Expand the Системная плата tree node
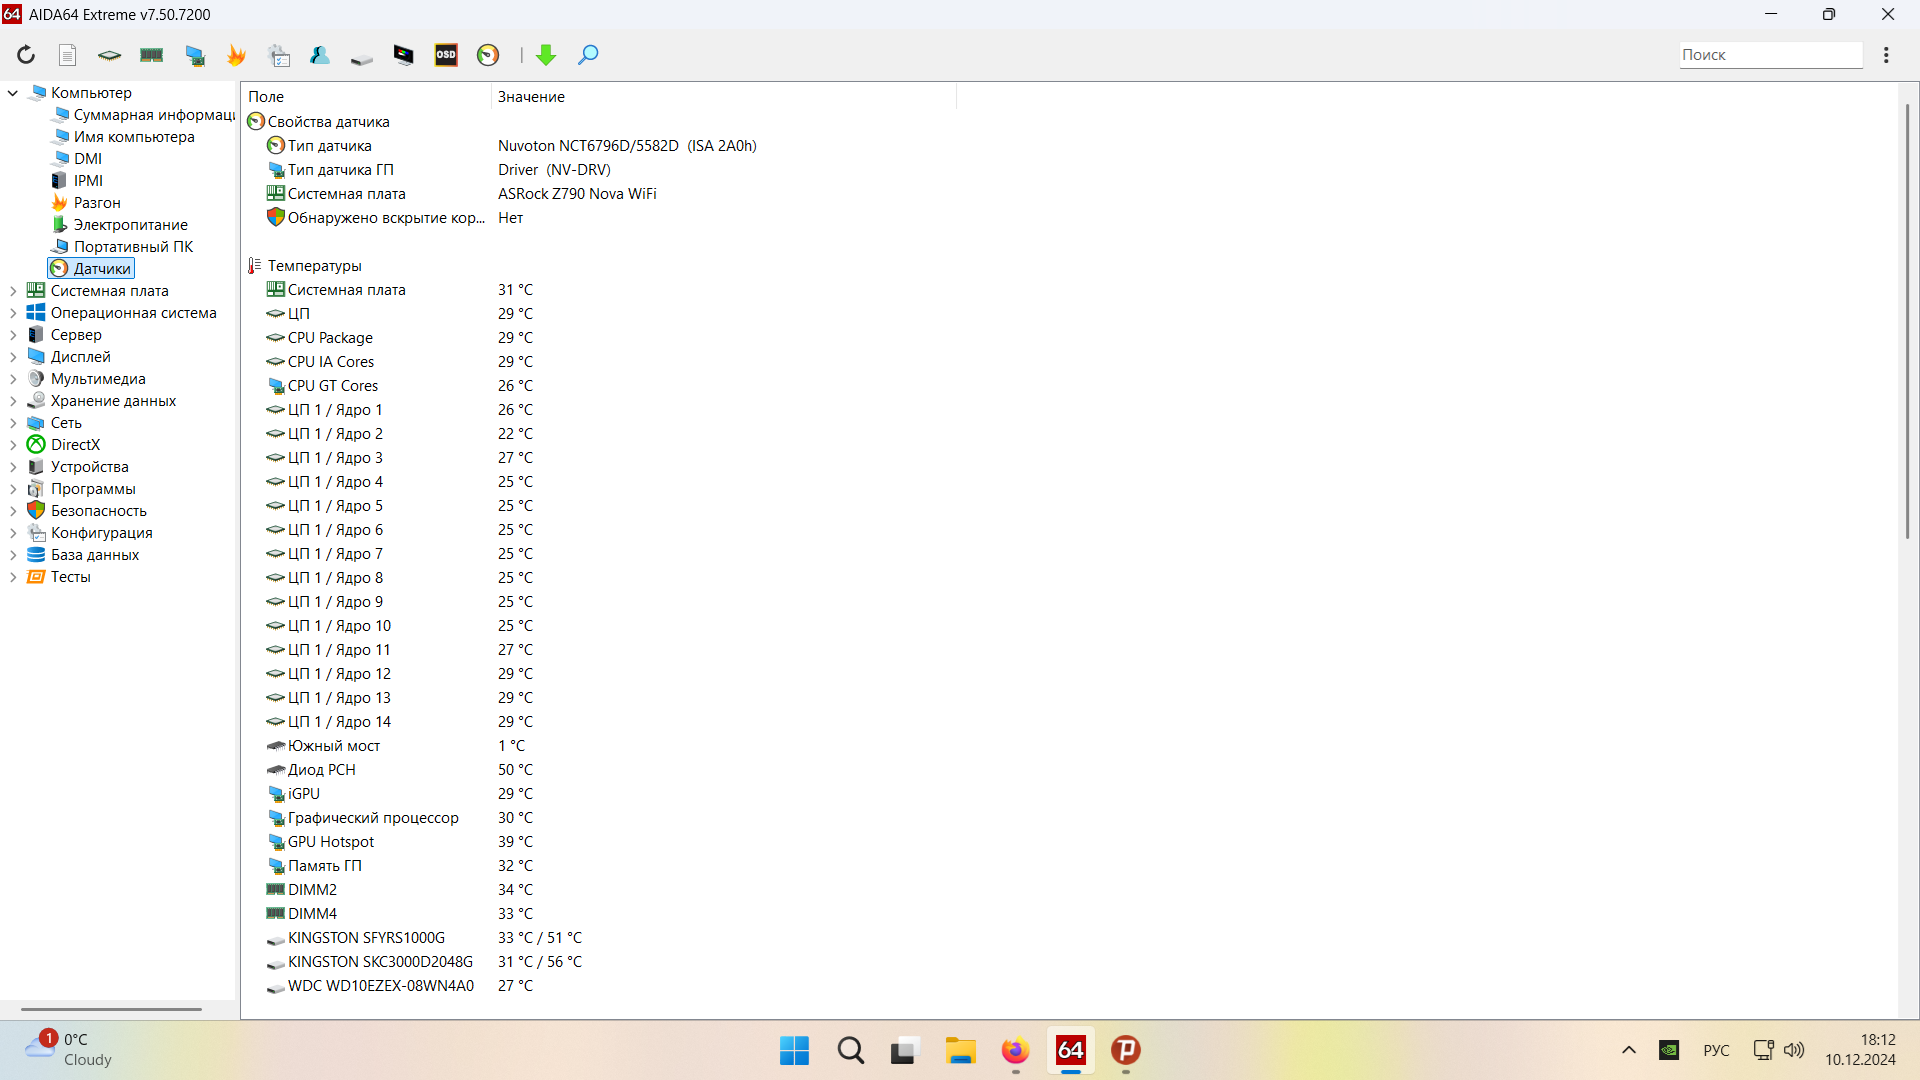 (13, 291)
